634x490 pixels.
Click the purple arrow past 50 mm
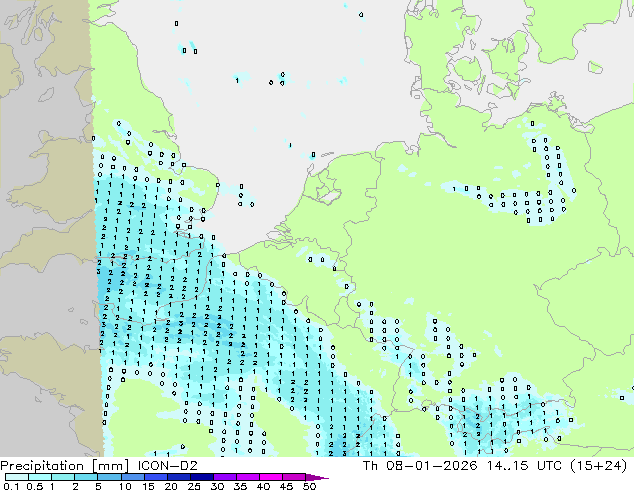click(317, 477)
